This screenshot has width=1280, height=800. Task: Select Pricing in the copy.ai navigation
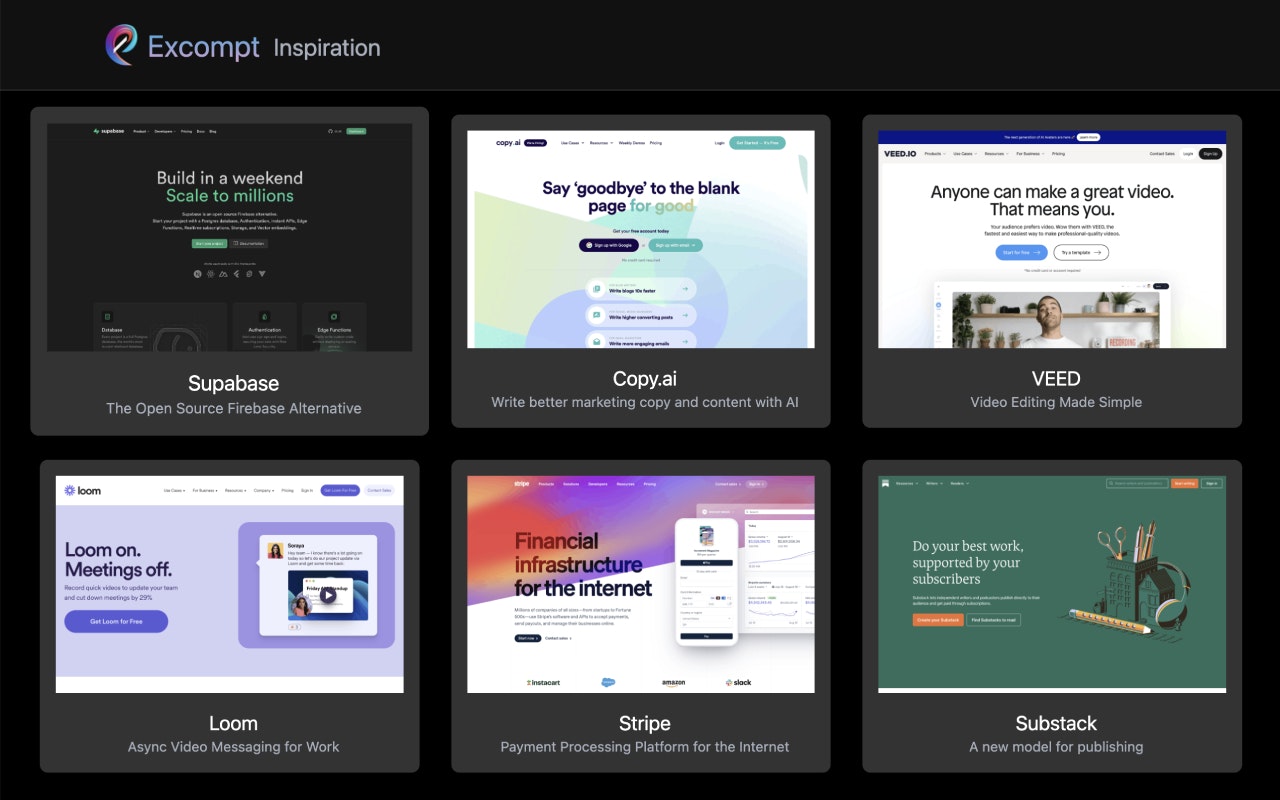(x=655, y=143)
